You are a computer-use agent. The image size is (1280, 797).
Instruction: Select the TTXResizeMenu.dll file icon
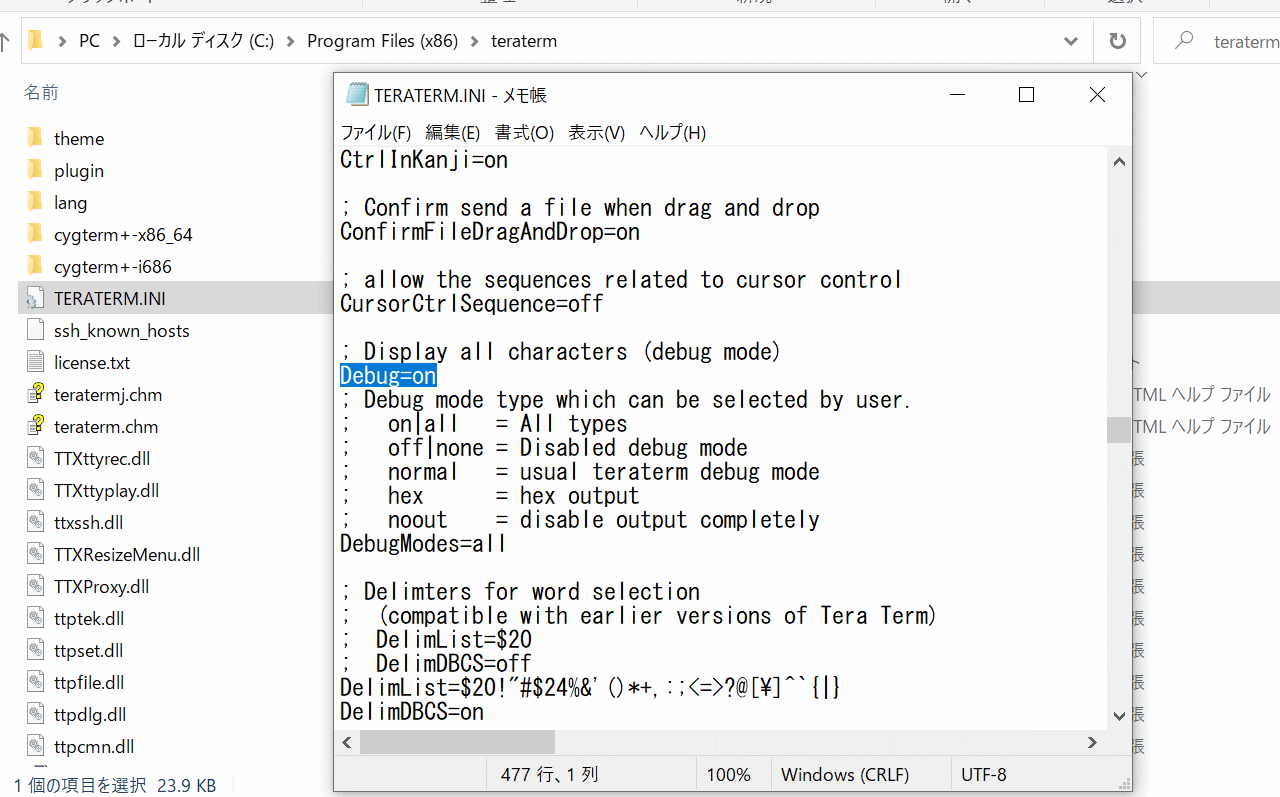(35, 554)
